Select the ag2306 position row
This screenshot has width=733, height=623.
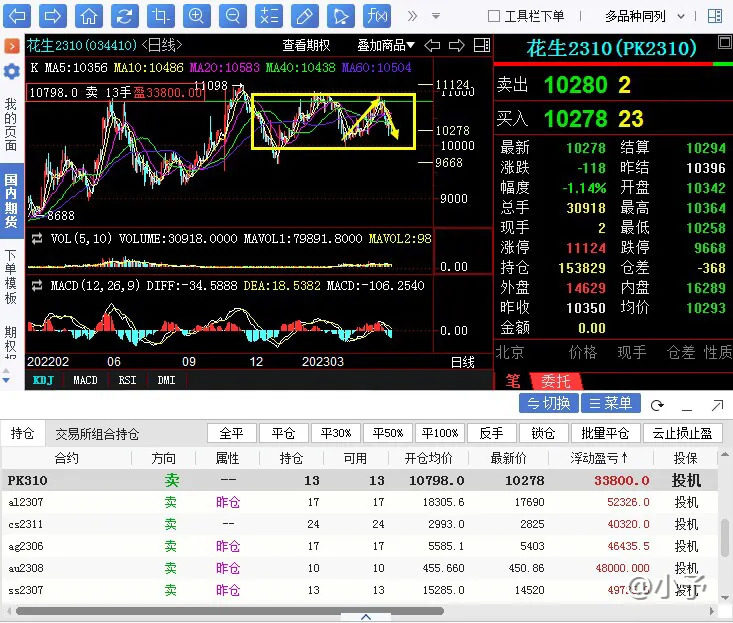[359, 546]
